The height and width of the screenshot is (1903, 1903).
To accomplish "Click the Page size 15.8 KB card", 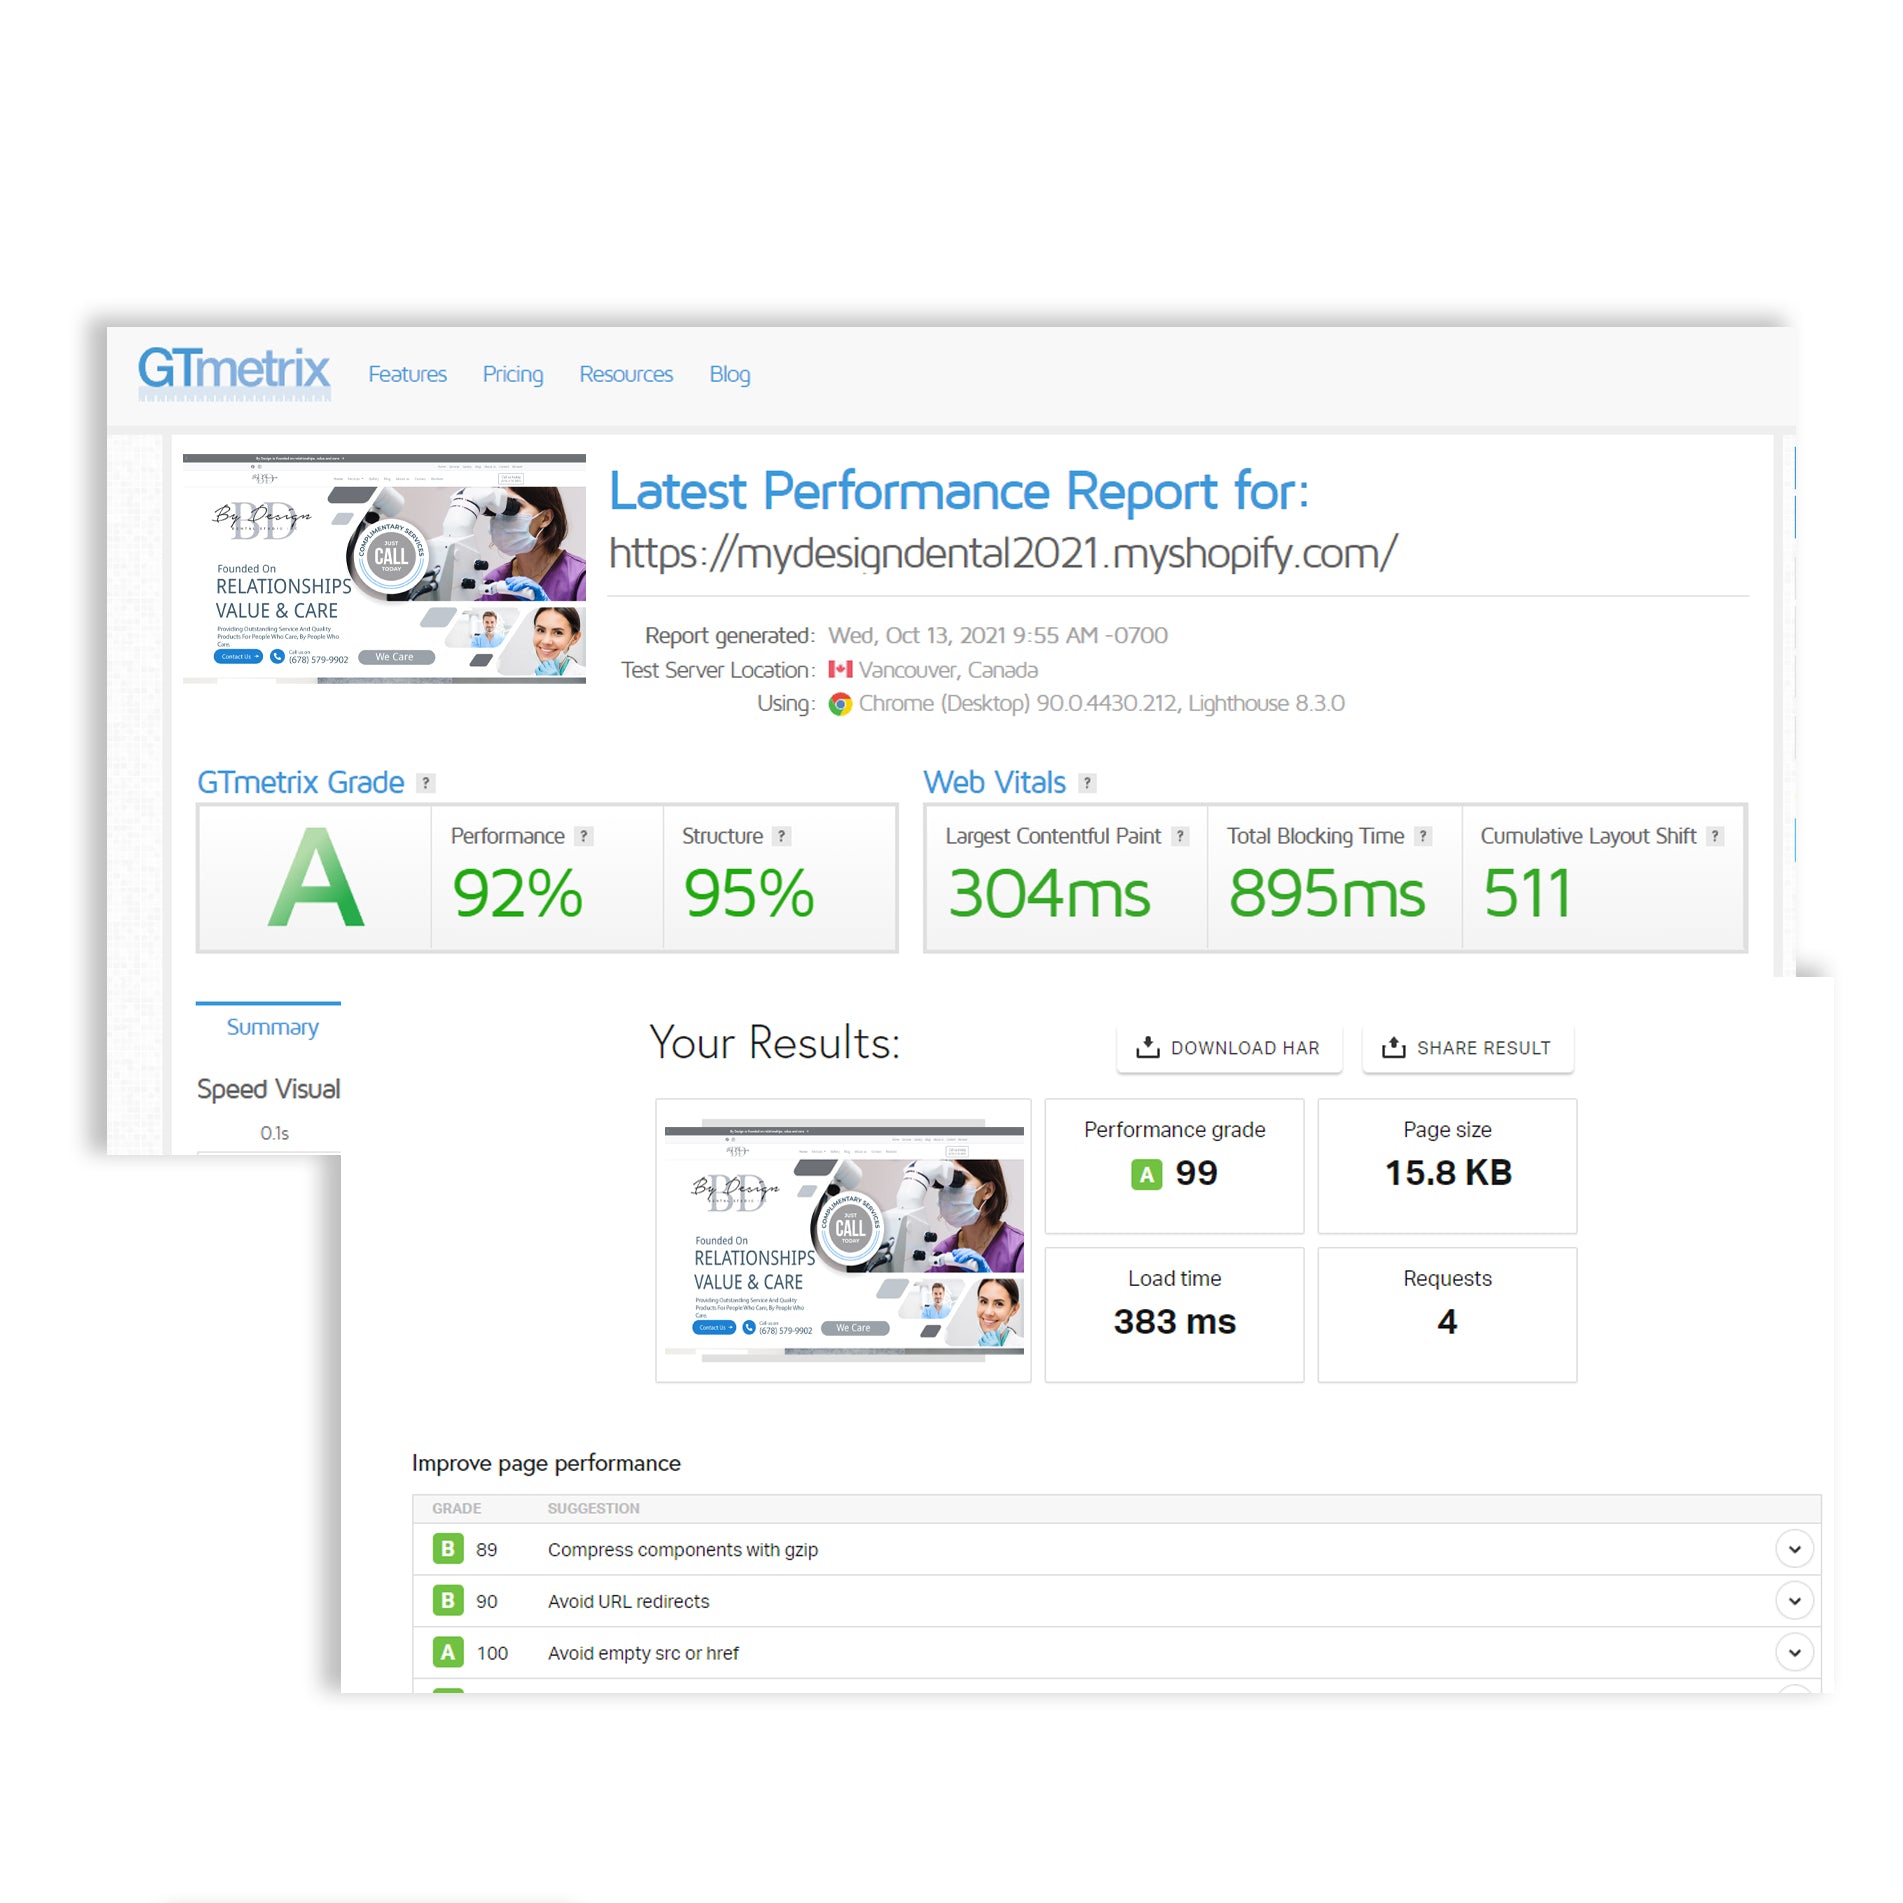I will click(1447, 1166).
